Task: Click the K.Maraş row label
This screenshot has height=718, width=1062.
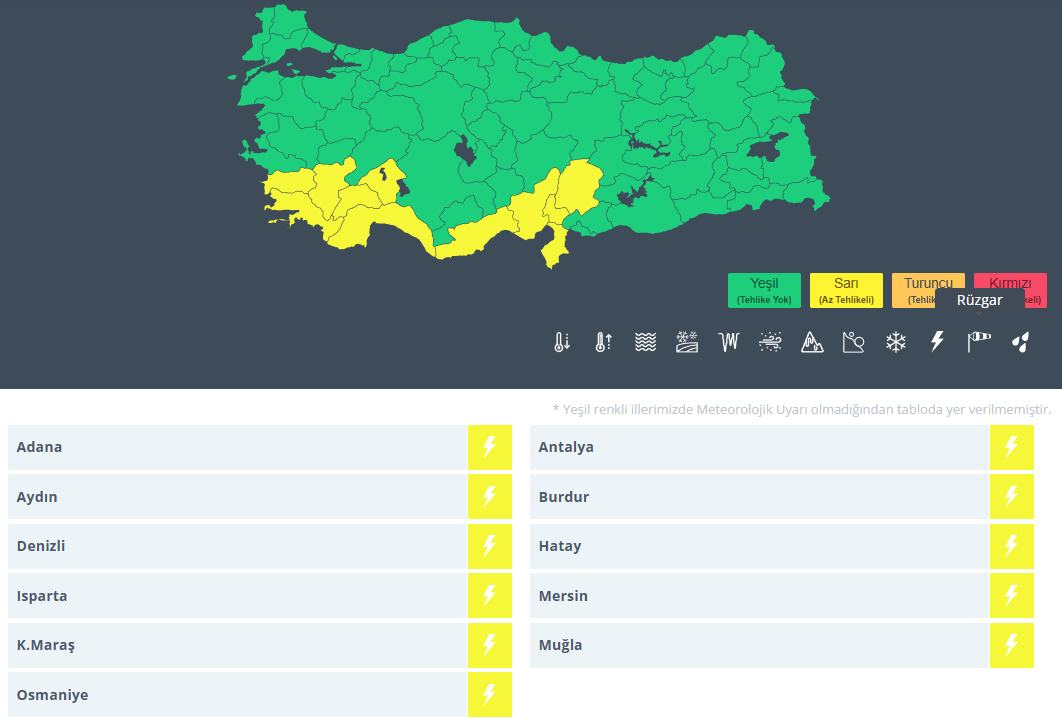Action: [46, 645]
